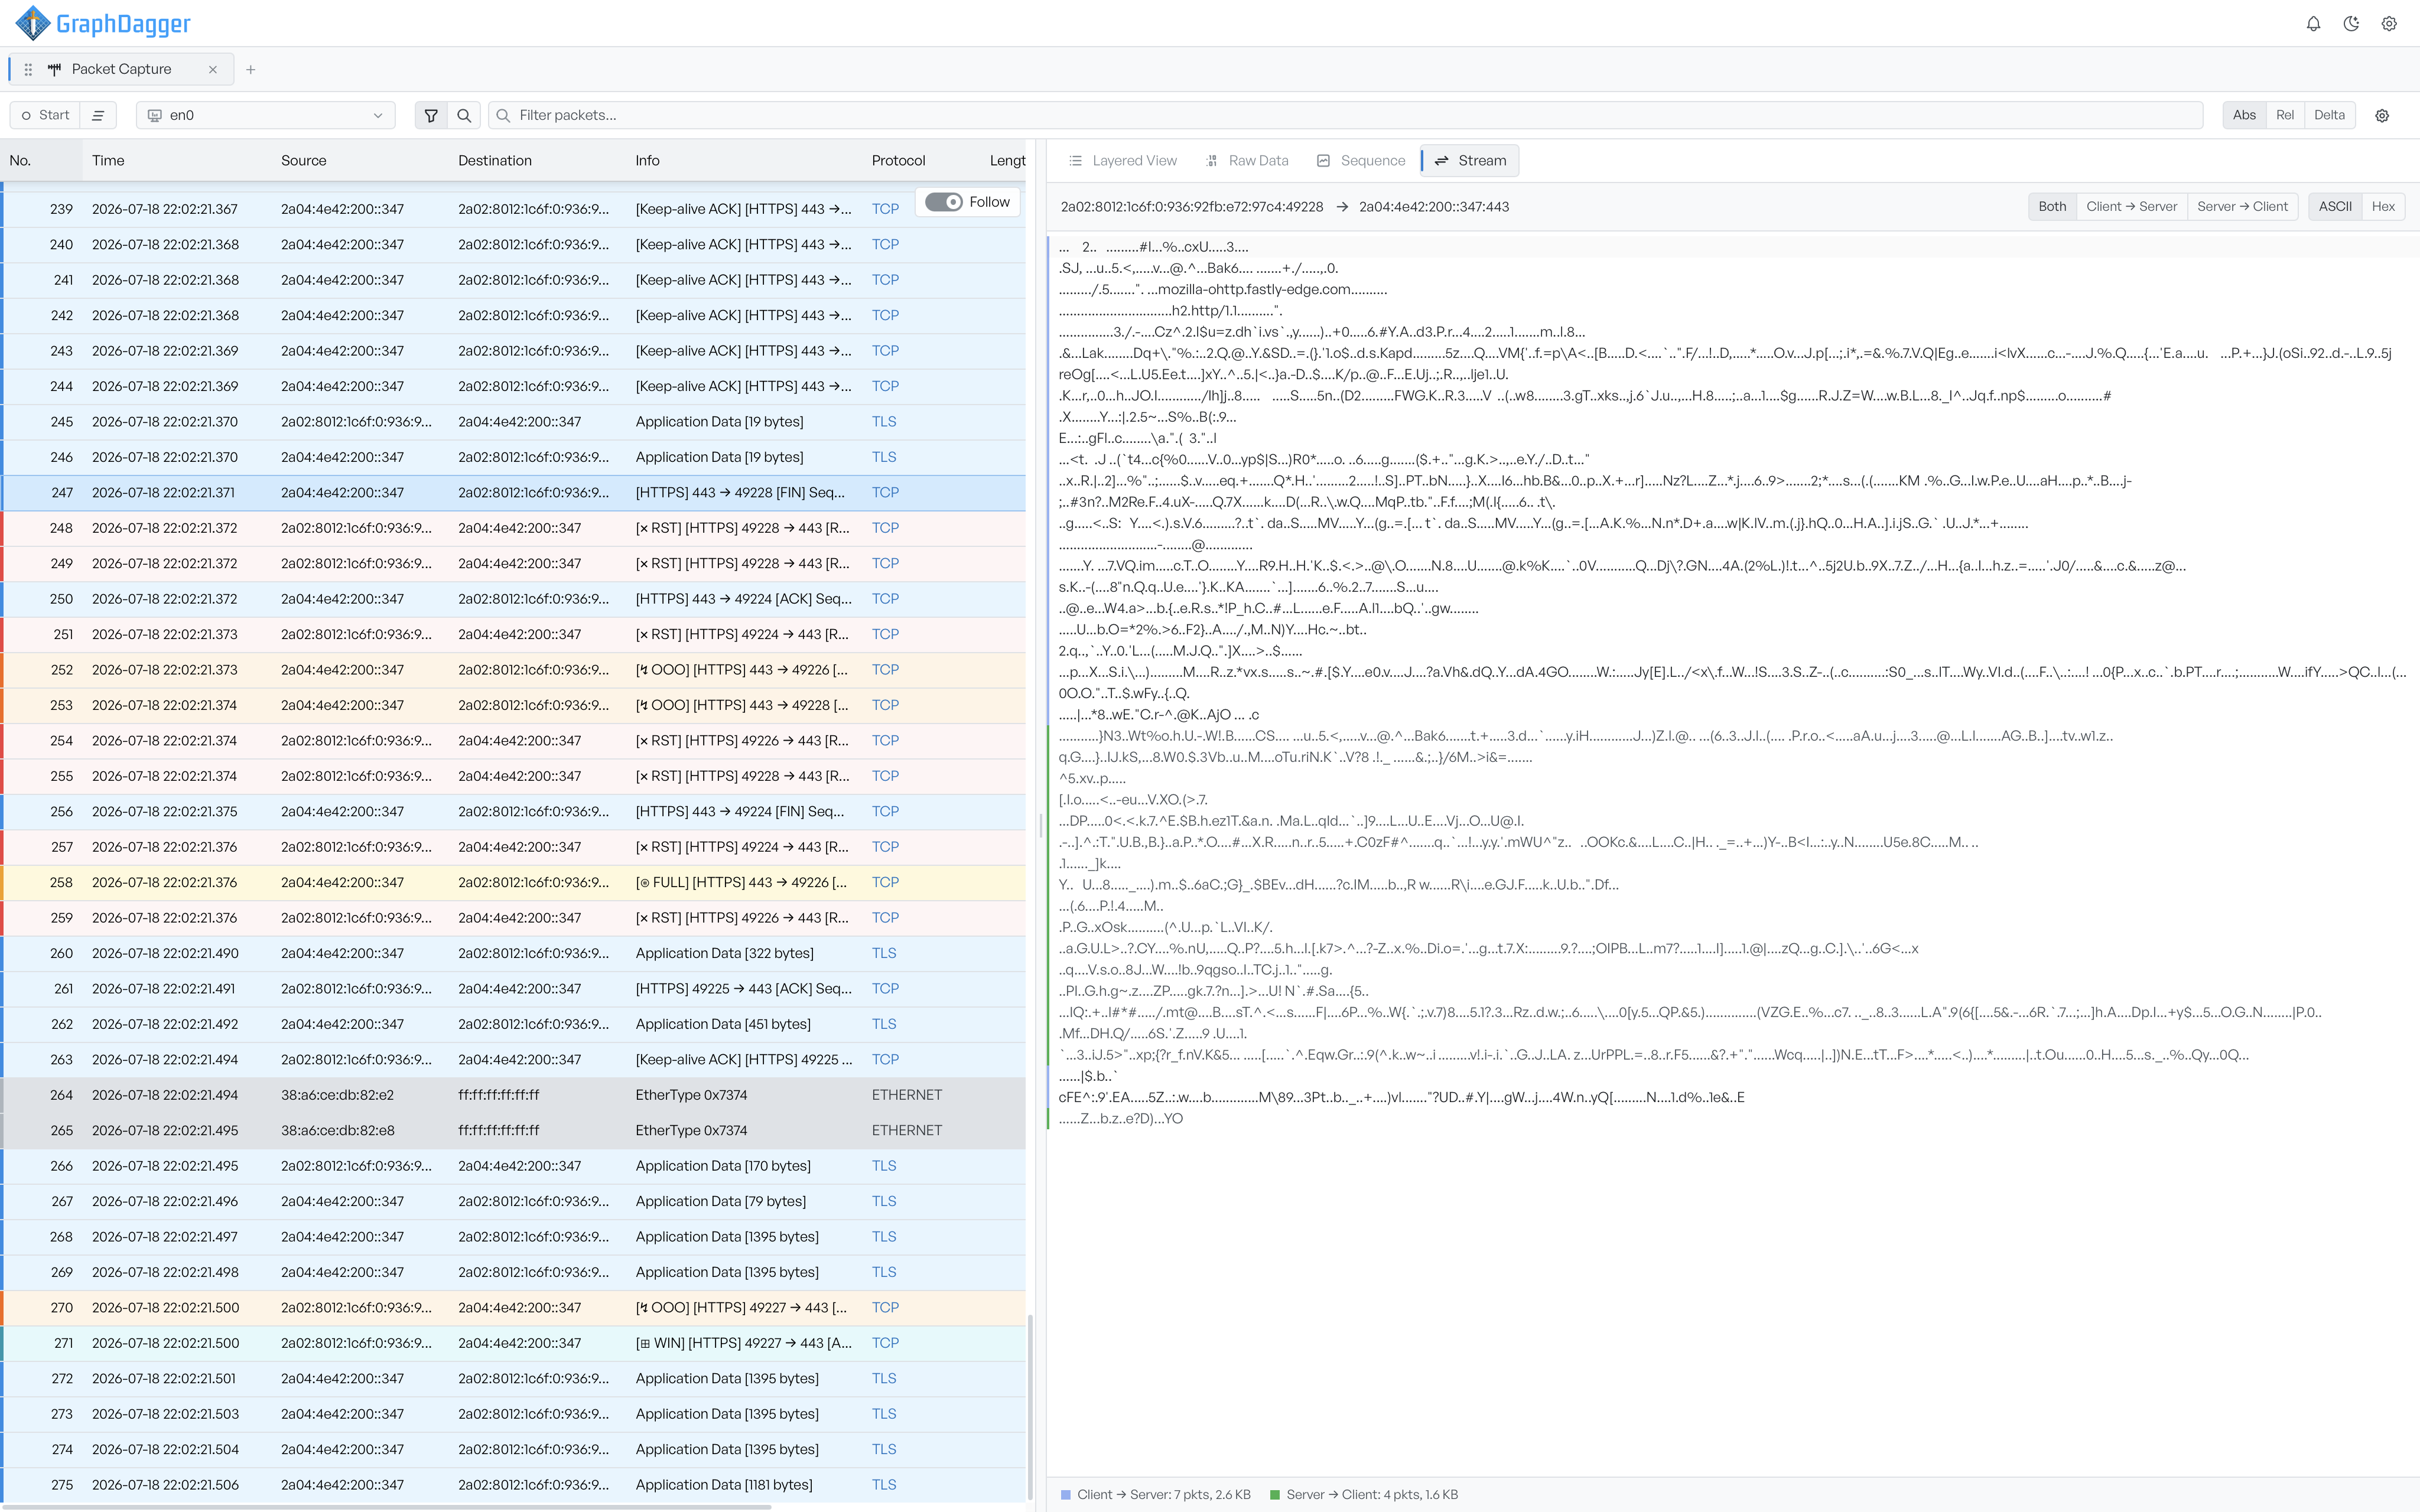This screenshot has width=2420, height=1512.
Task: Select Delta time display mode
Action: (2329, 115)
